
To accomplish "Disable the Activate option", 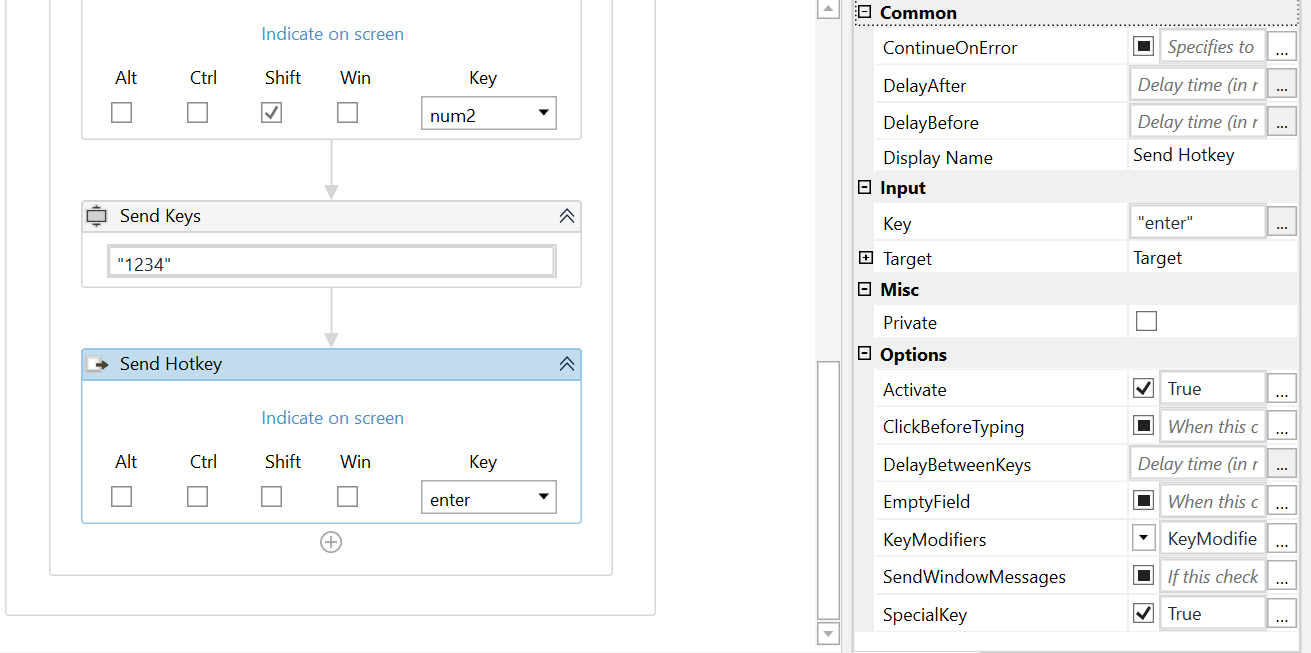I will click(x=1143, y=388).
